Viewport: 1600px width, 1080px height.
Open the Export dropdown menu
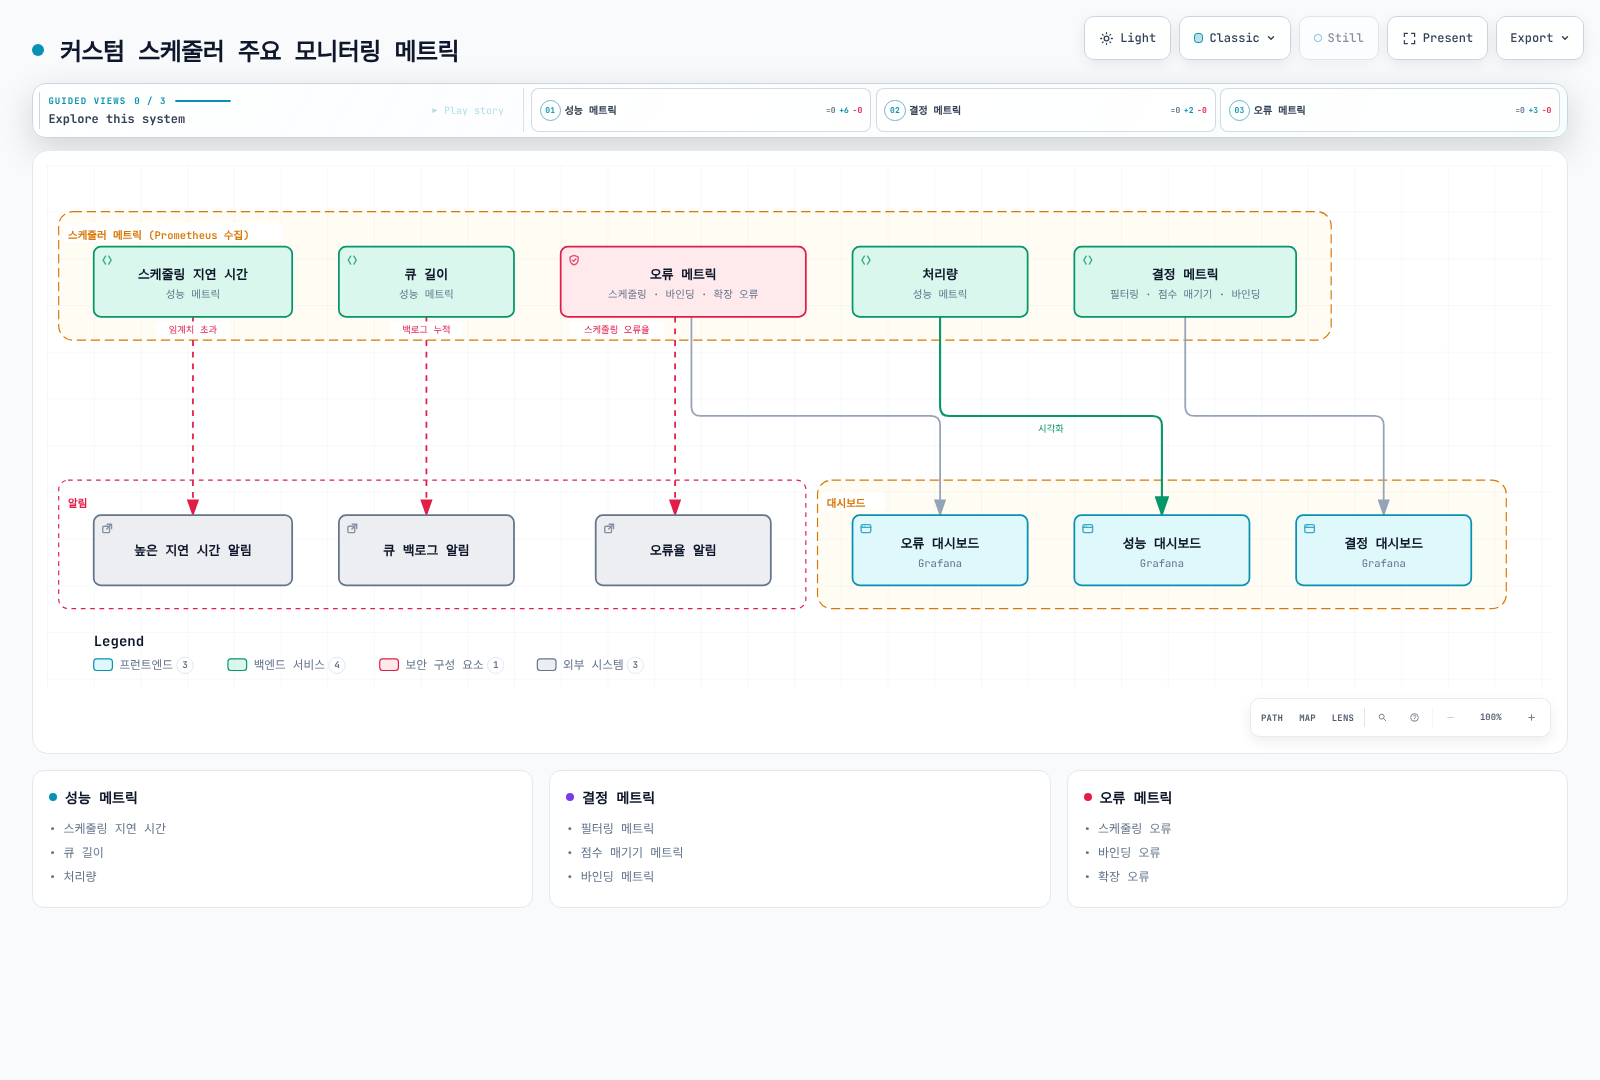[x=1540, y=38]
